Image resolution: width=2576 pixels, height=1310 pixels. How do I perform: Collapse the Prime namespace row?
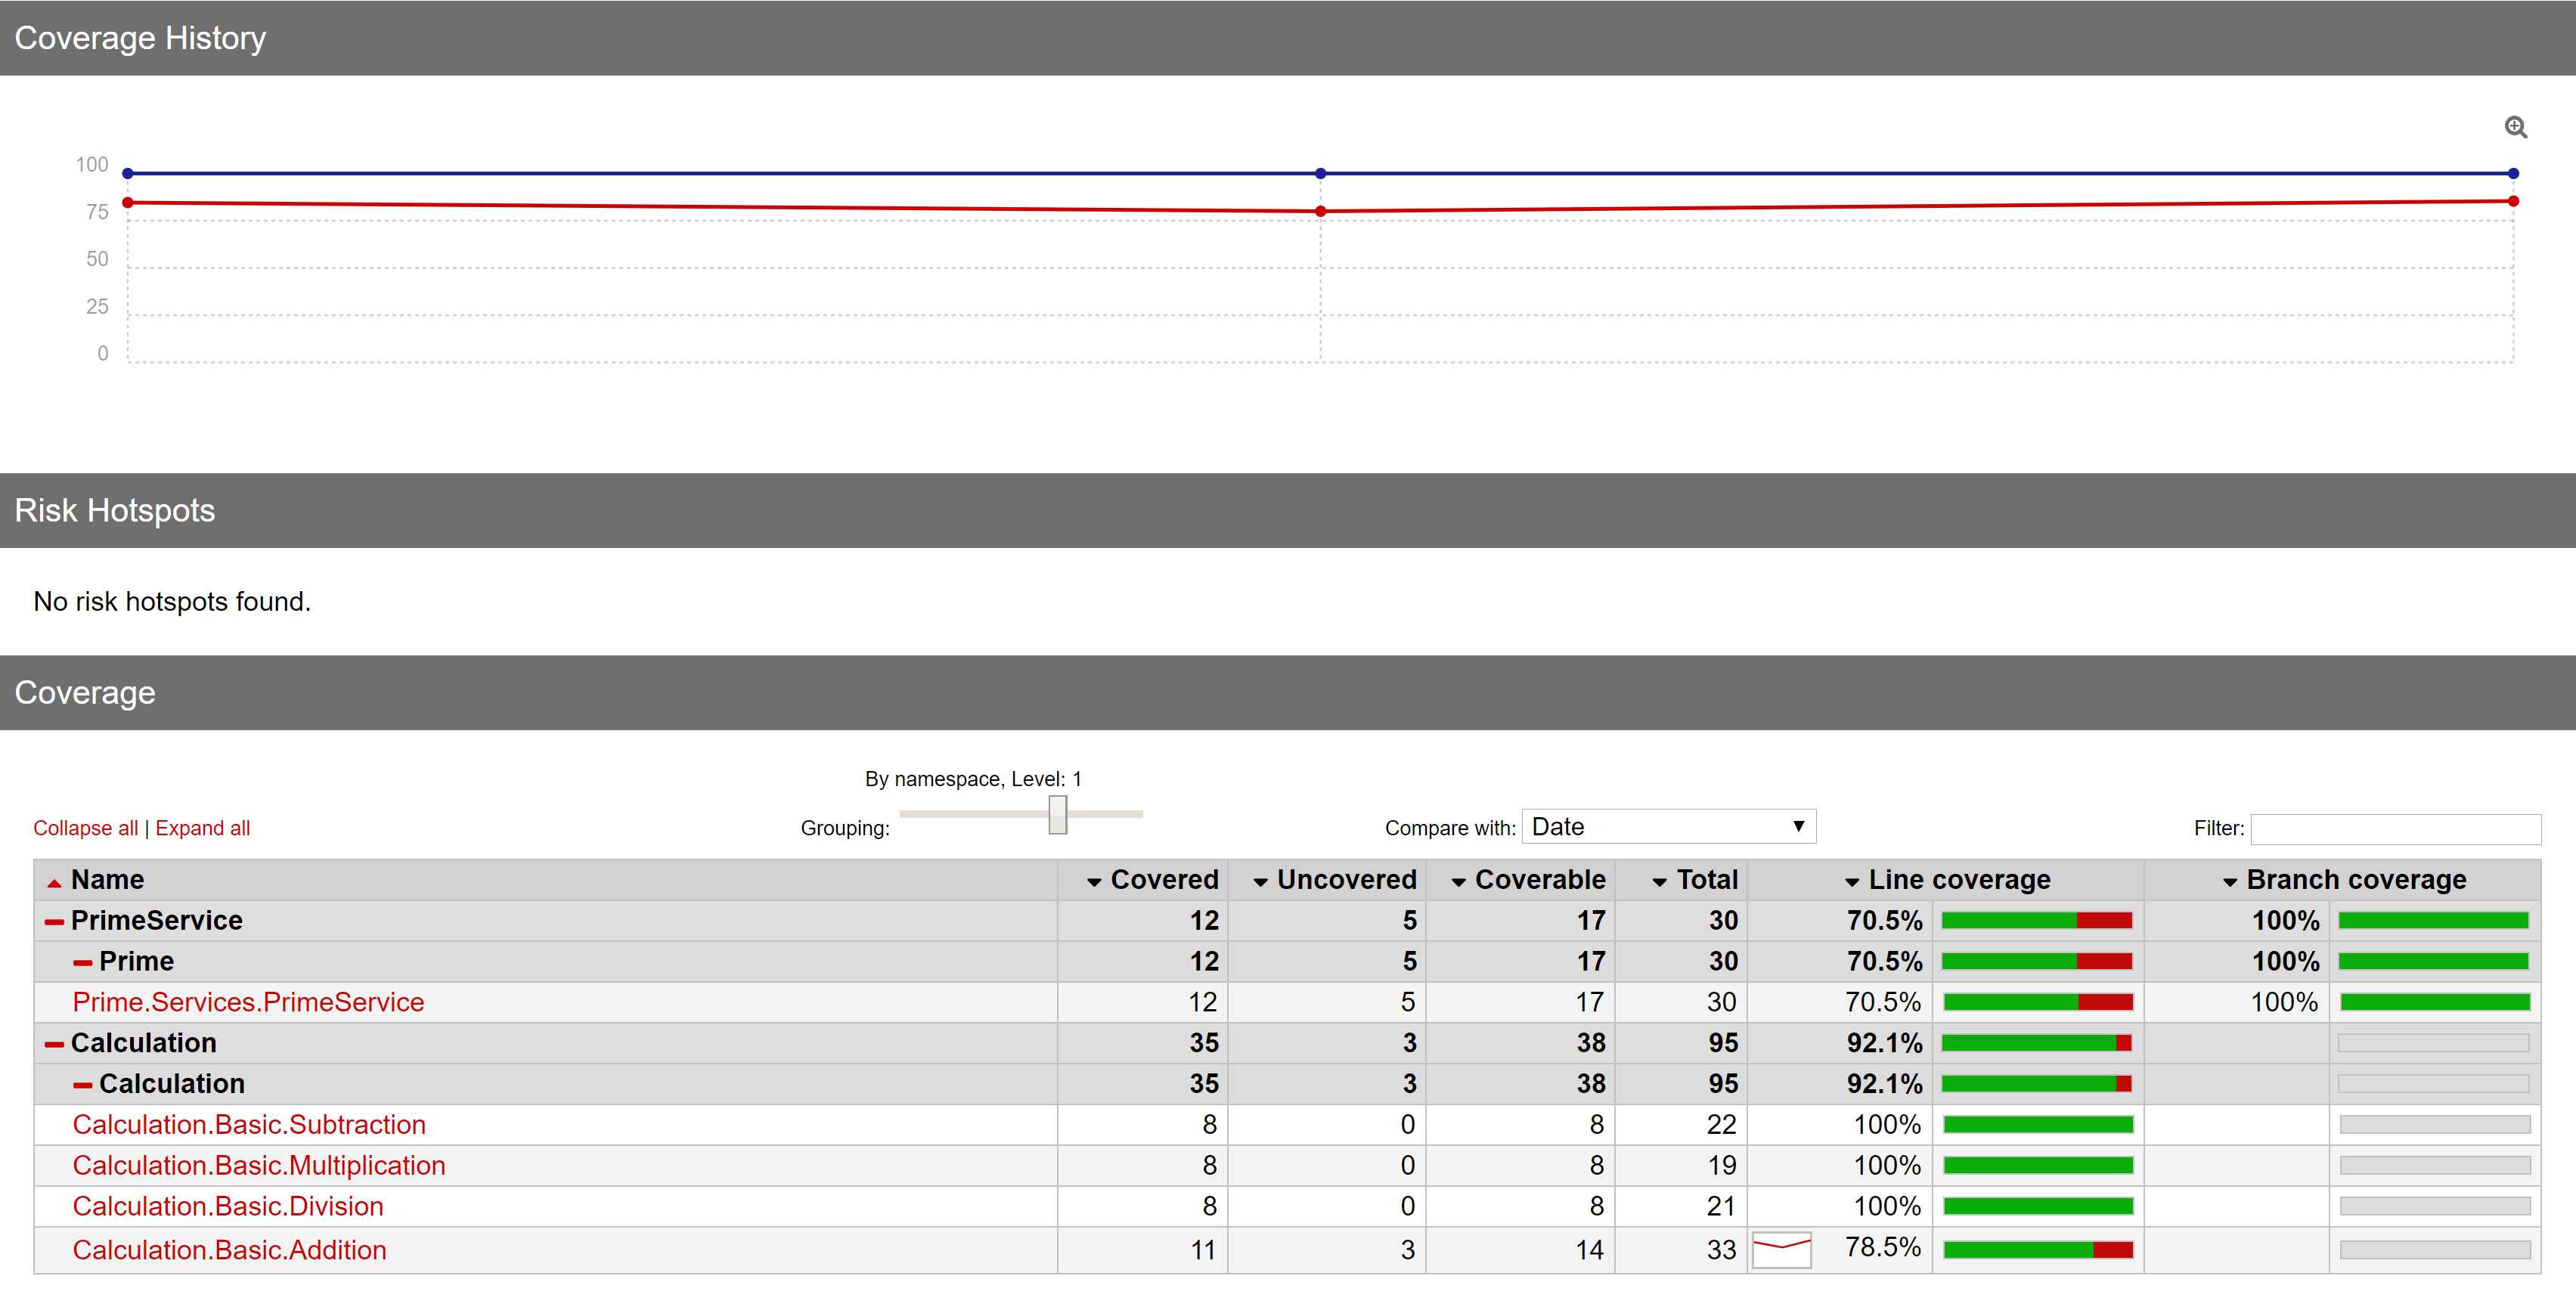82,962
